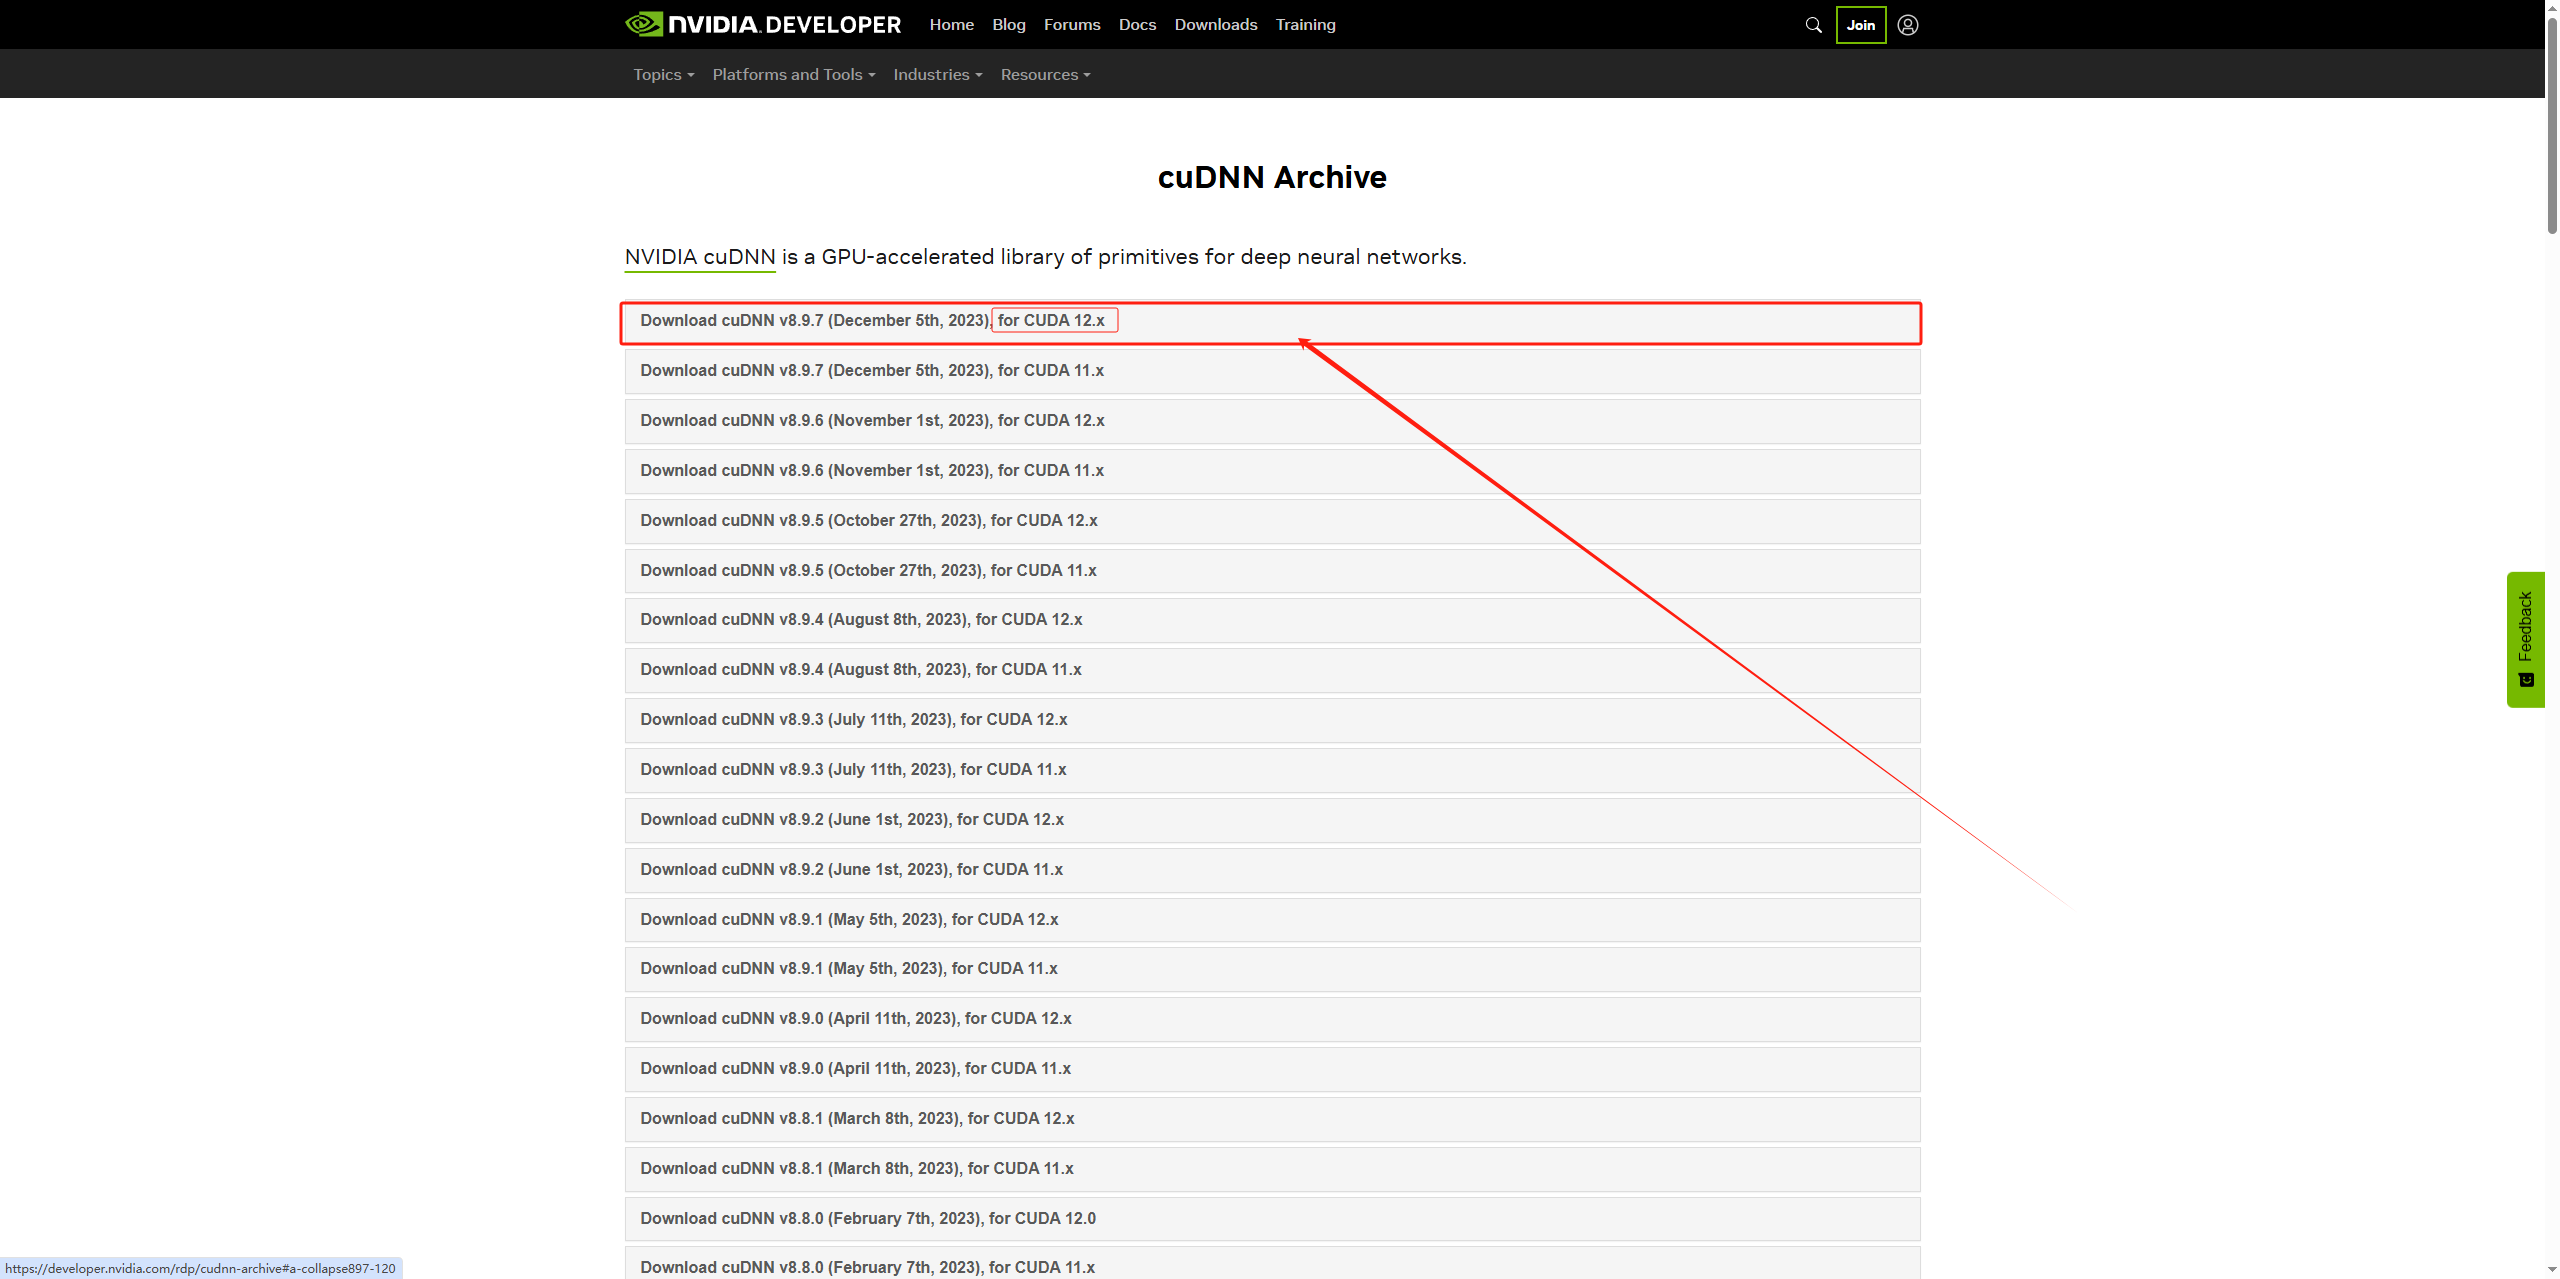The height and width of the screenshot is (1279, 2560).
Task: Expand cuDNN v8.9.4 for CUDA 11.x
Action: click(x=1272, y=670)
